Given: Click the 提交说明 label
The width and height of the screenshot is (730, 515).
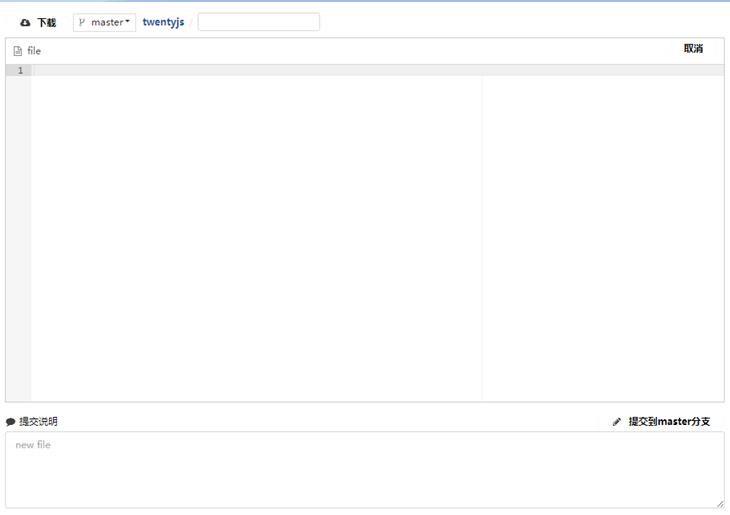Looking at the screenshot, I should click(38, 421).
